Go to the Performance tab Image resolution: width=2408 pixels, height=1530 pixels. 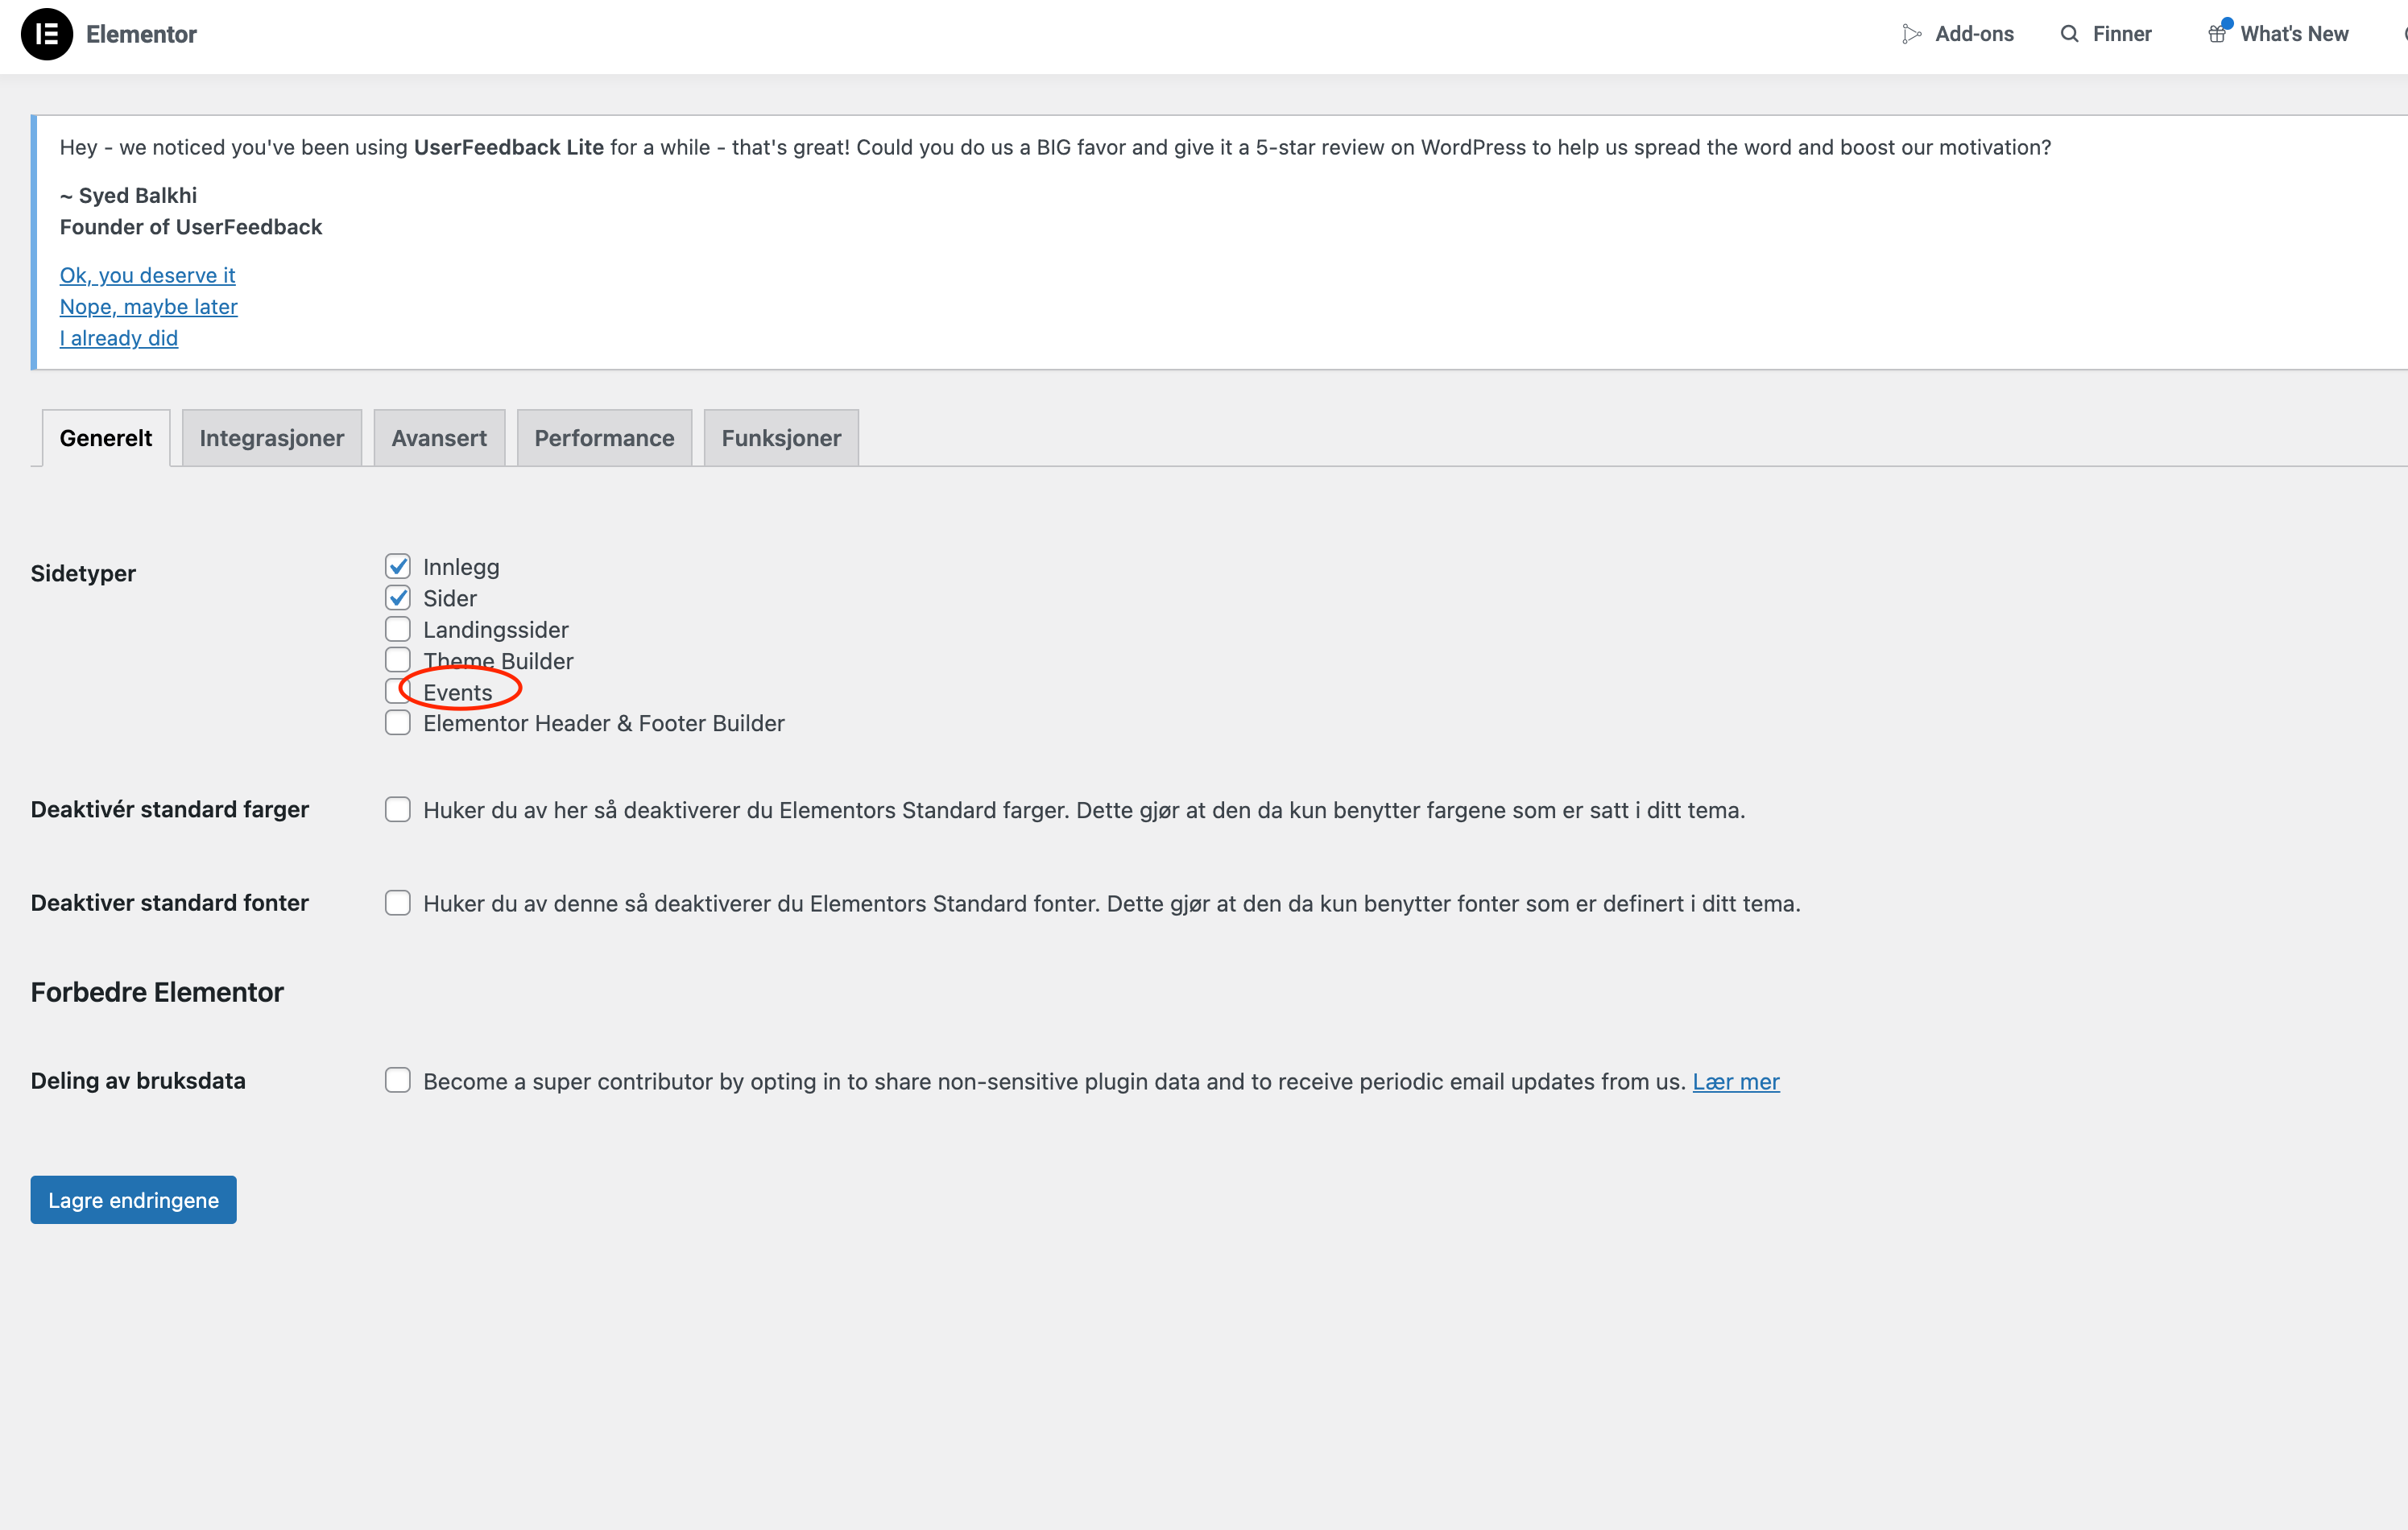(x=604, y=438)
